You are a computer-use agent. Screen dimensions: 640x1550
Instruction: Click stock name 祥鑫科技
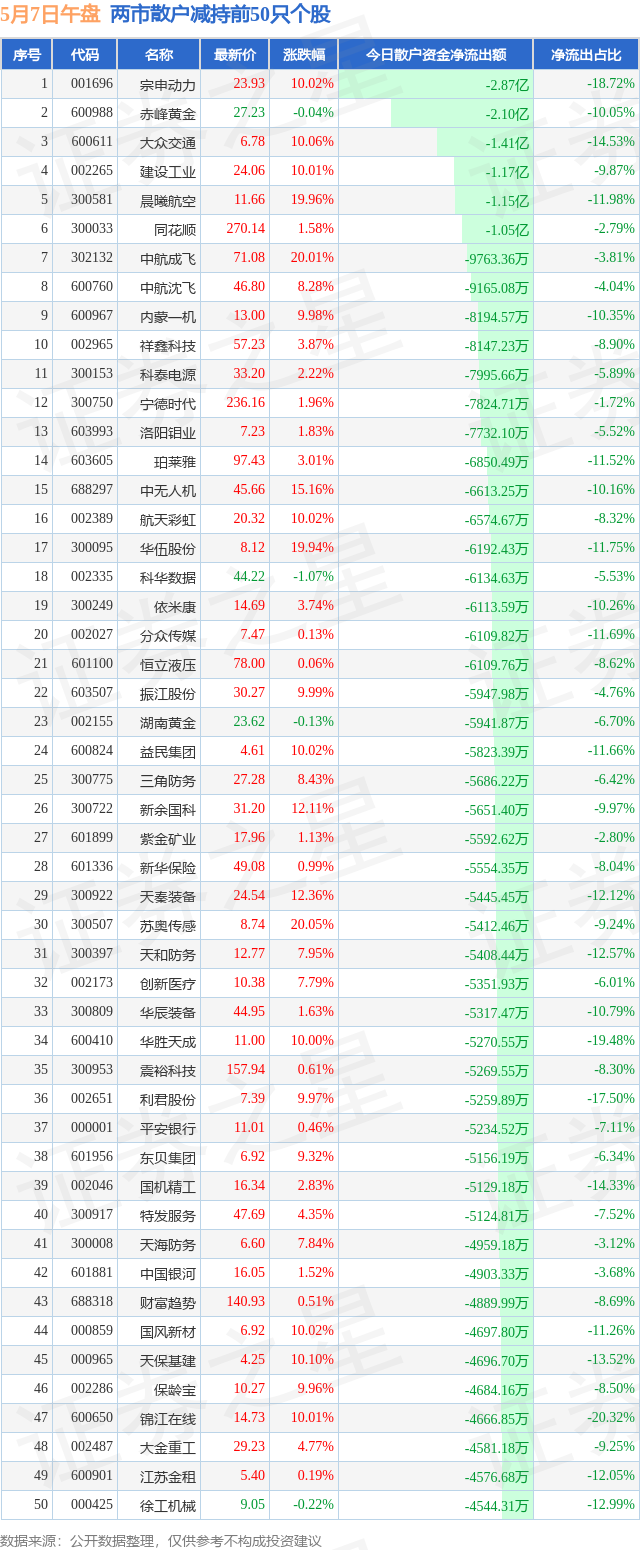click(168, 346)
